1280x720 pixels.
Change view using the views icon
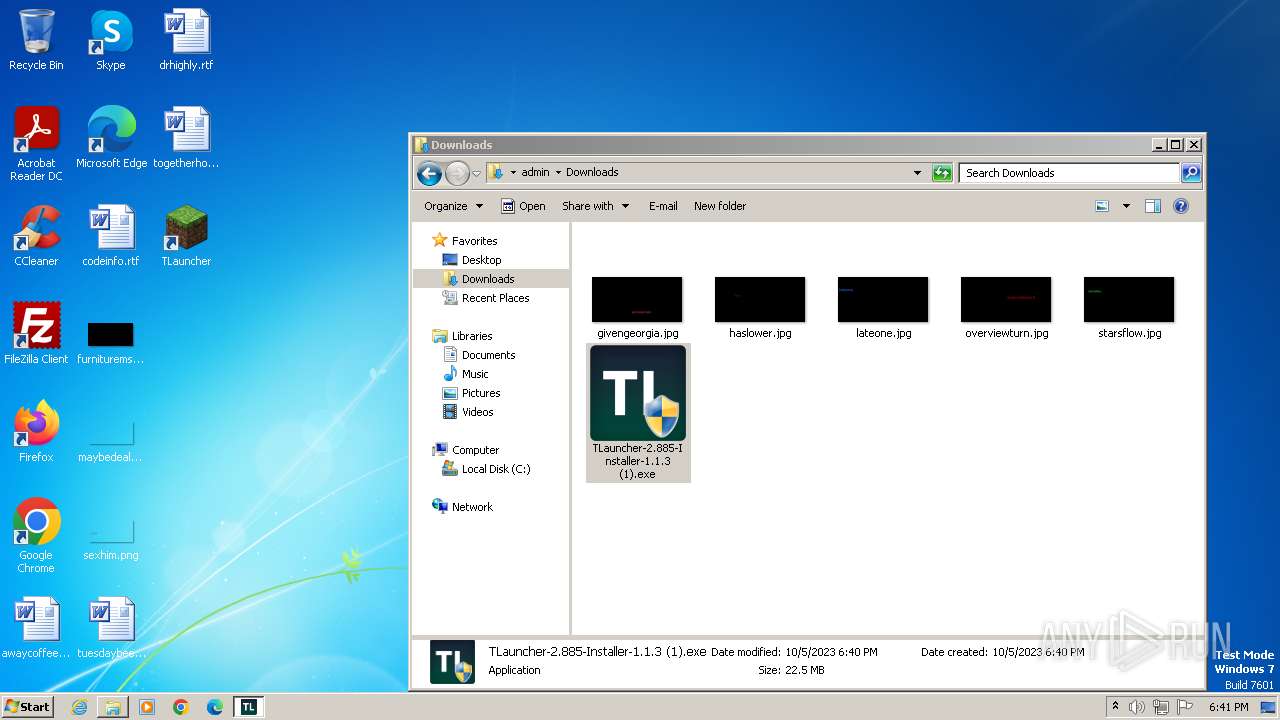(x=1102, y=206)
